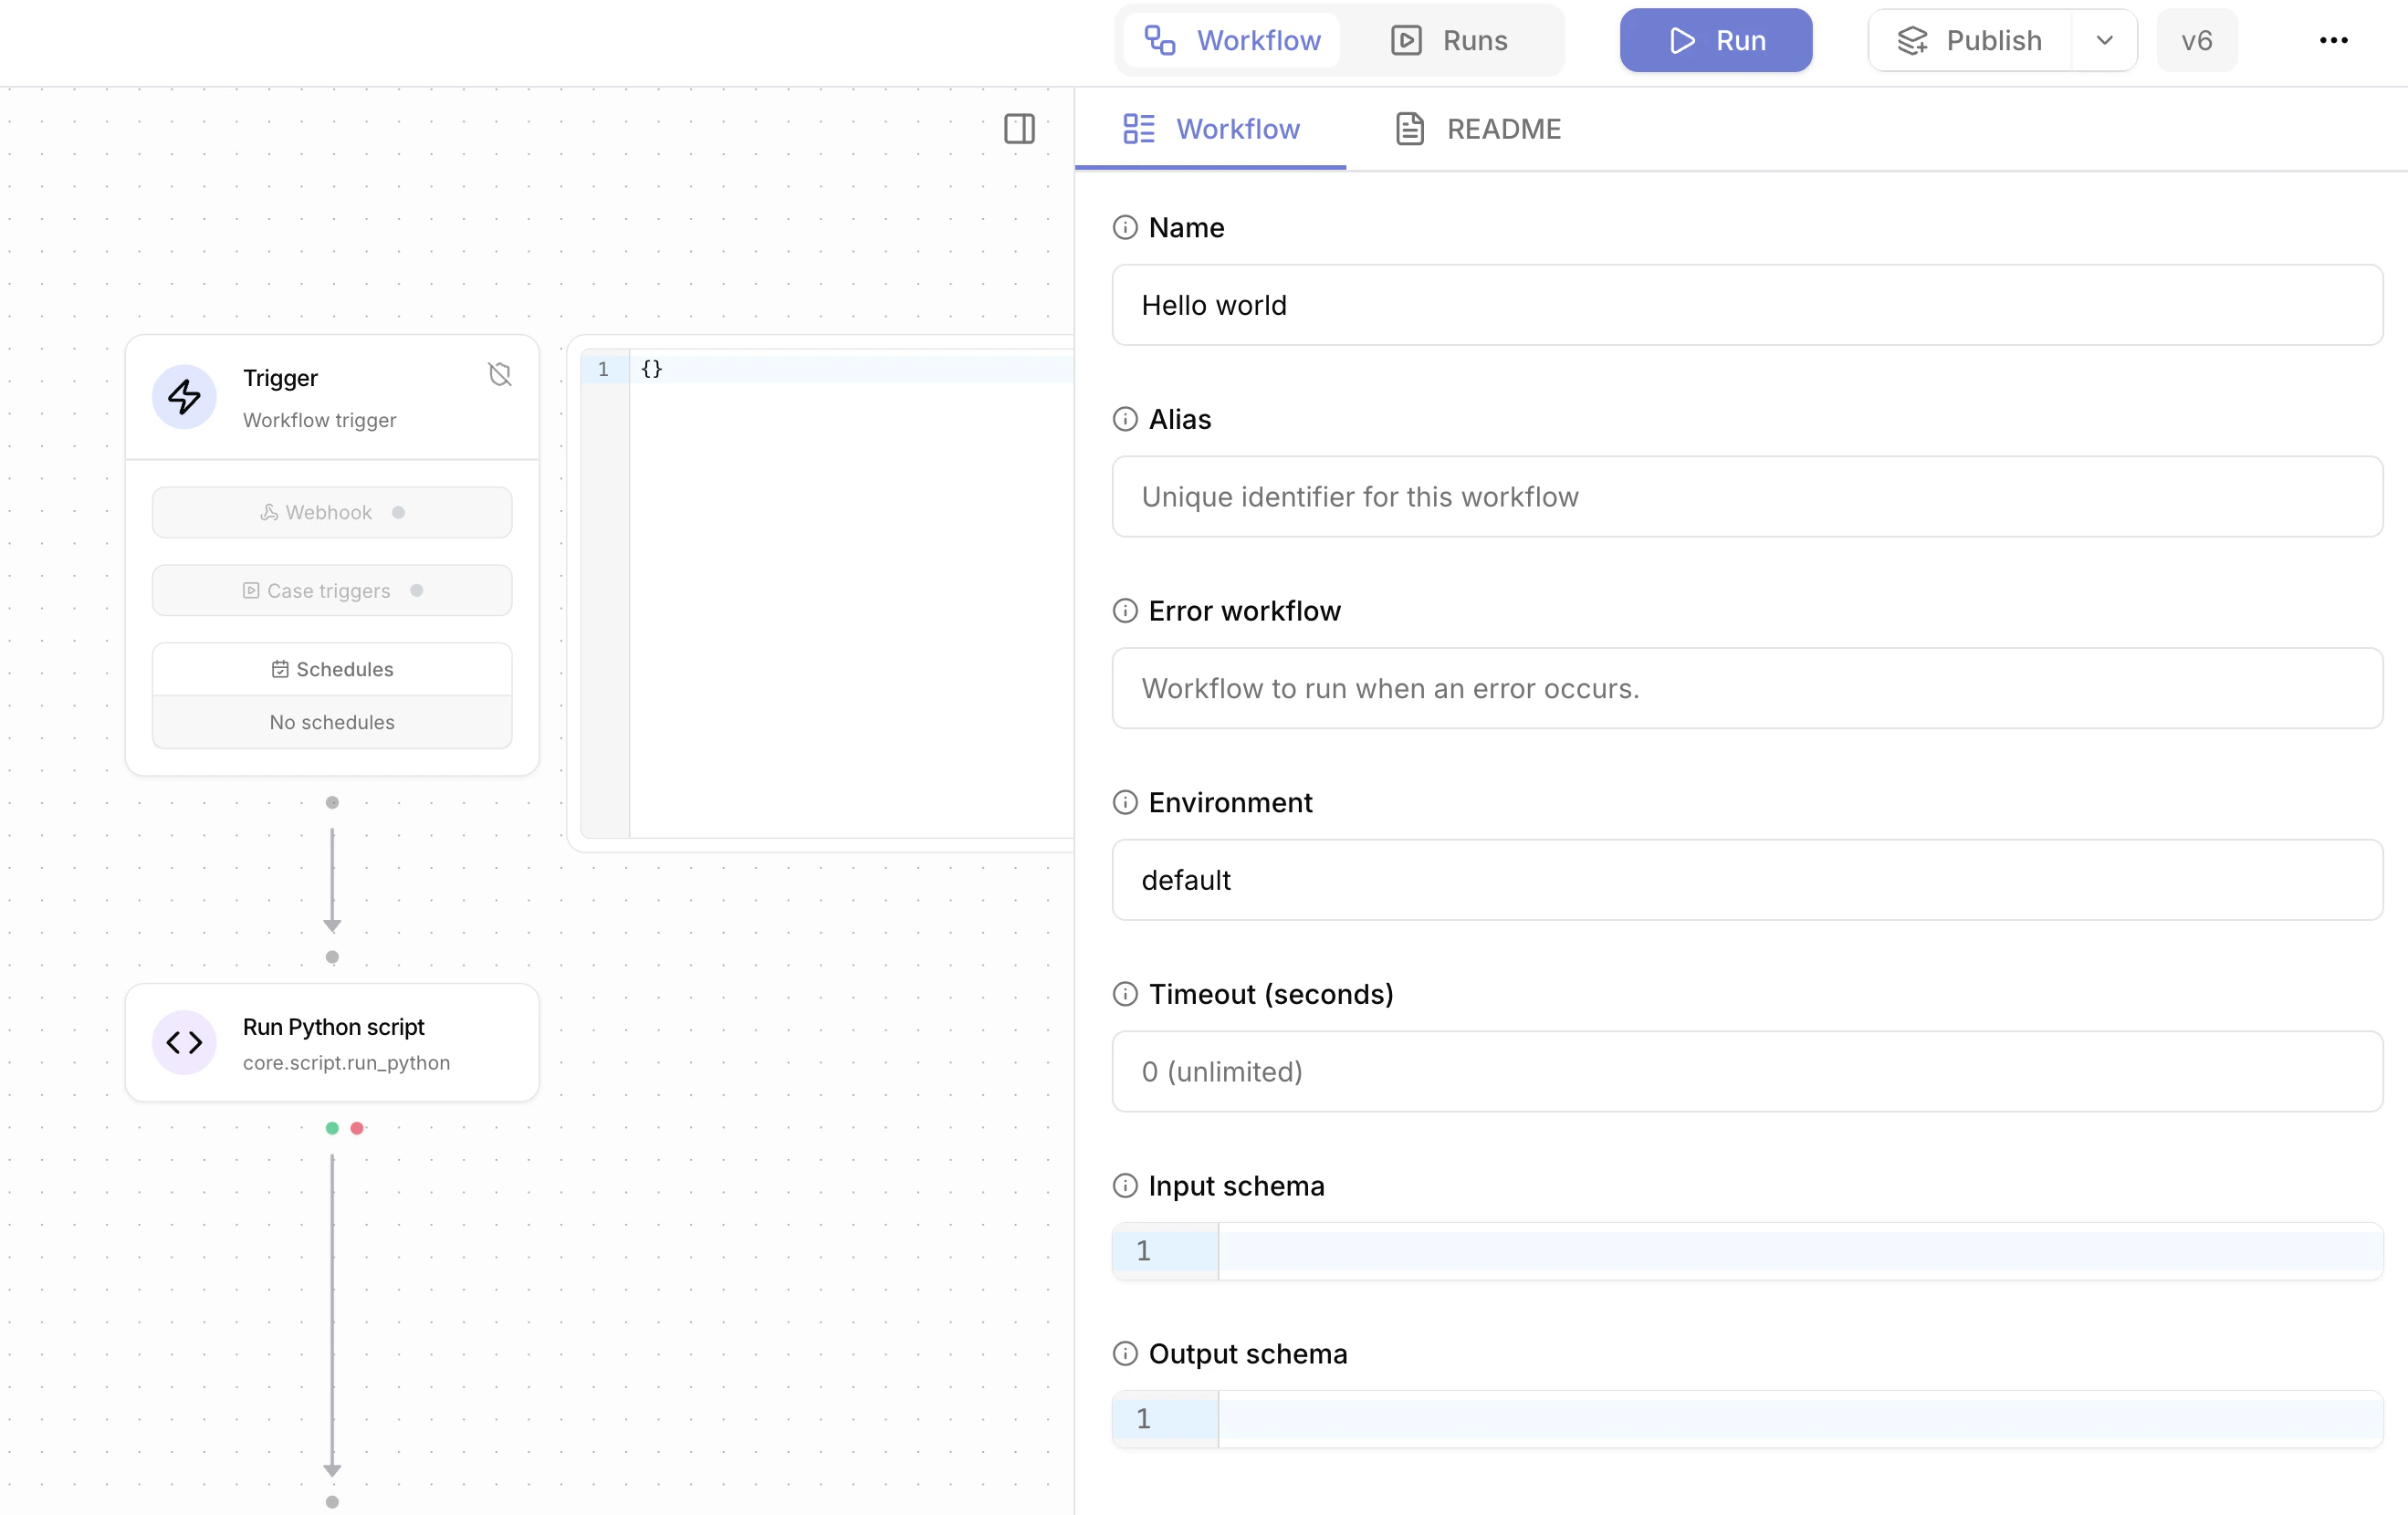Image resolution: width=2408 pixels, height=1515 pixels.
Task: Click the Case triggers button
Action: 331,590
